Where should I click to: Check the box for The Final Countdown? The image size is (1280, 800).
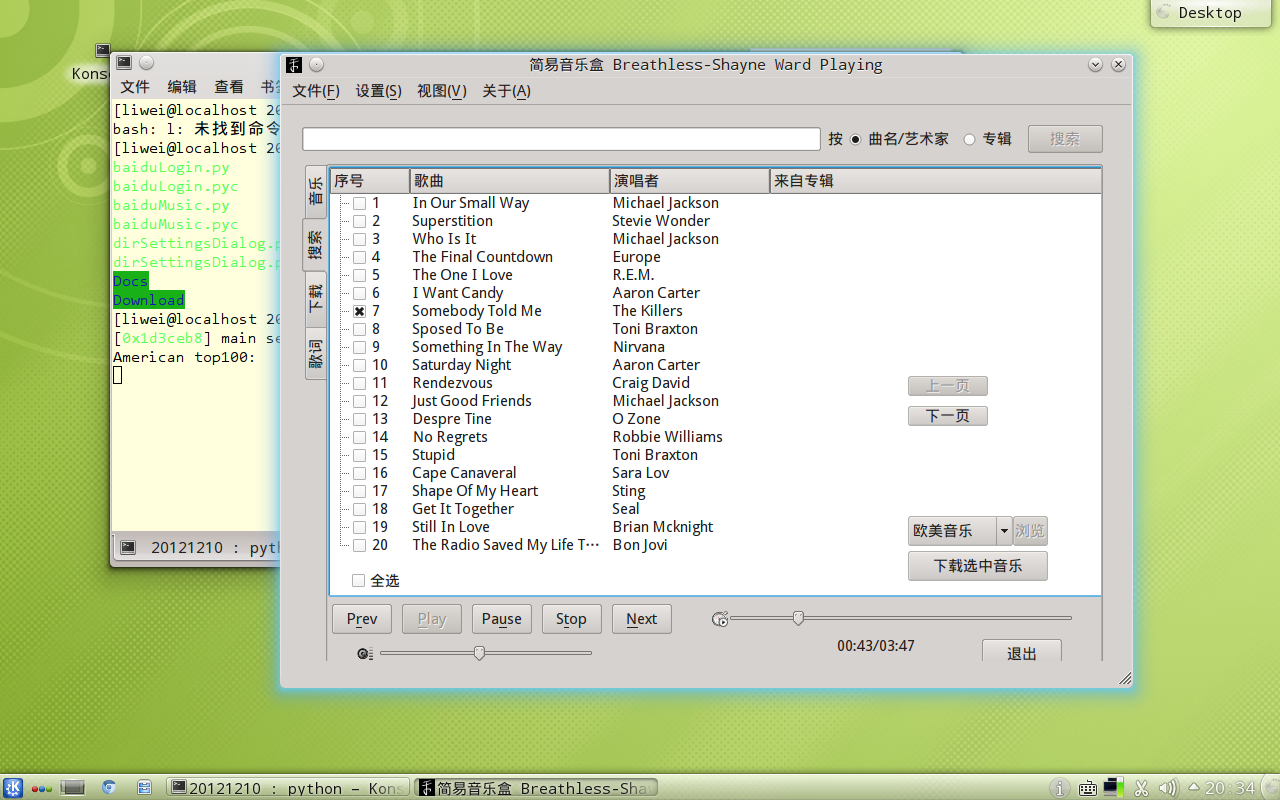pos(359,257)
